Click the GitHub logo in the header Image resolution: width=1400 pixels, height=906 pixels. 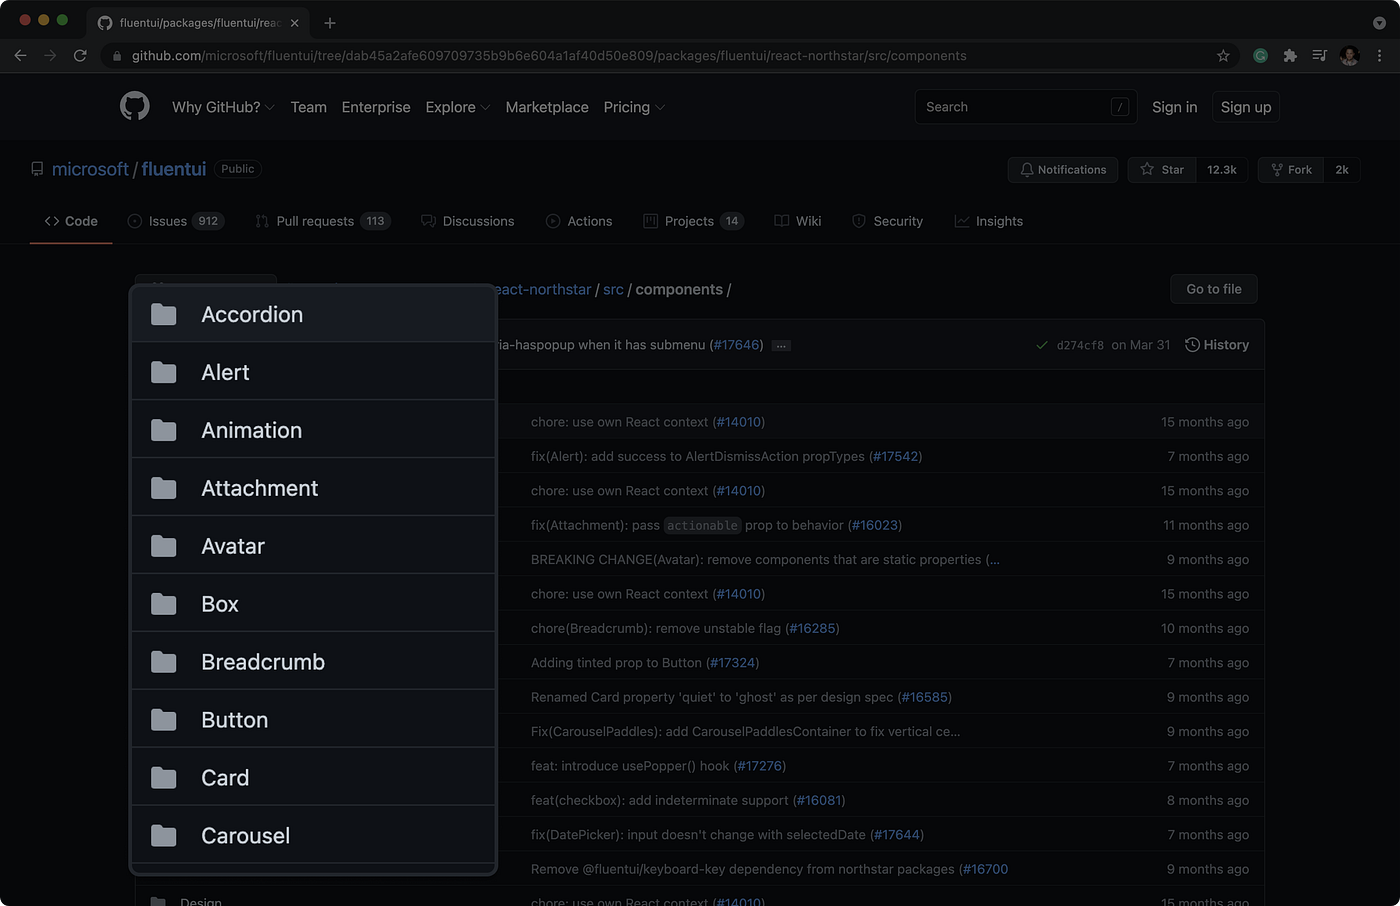[134, 106]
